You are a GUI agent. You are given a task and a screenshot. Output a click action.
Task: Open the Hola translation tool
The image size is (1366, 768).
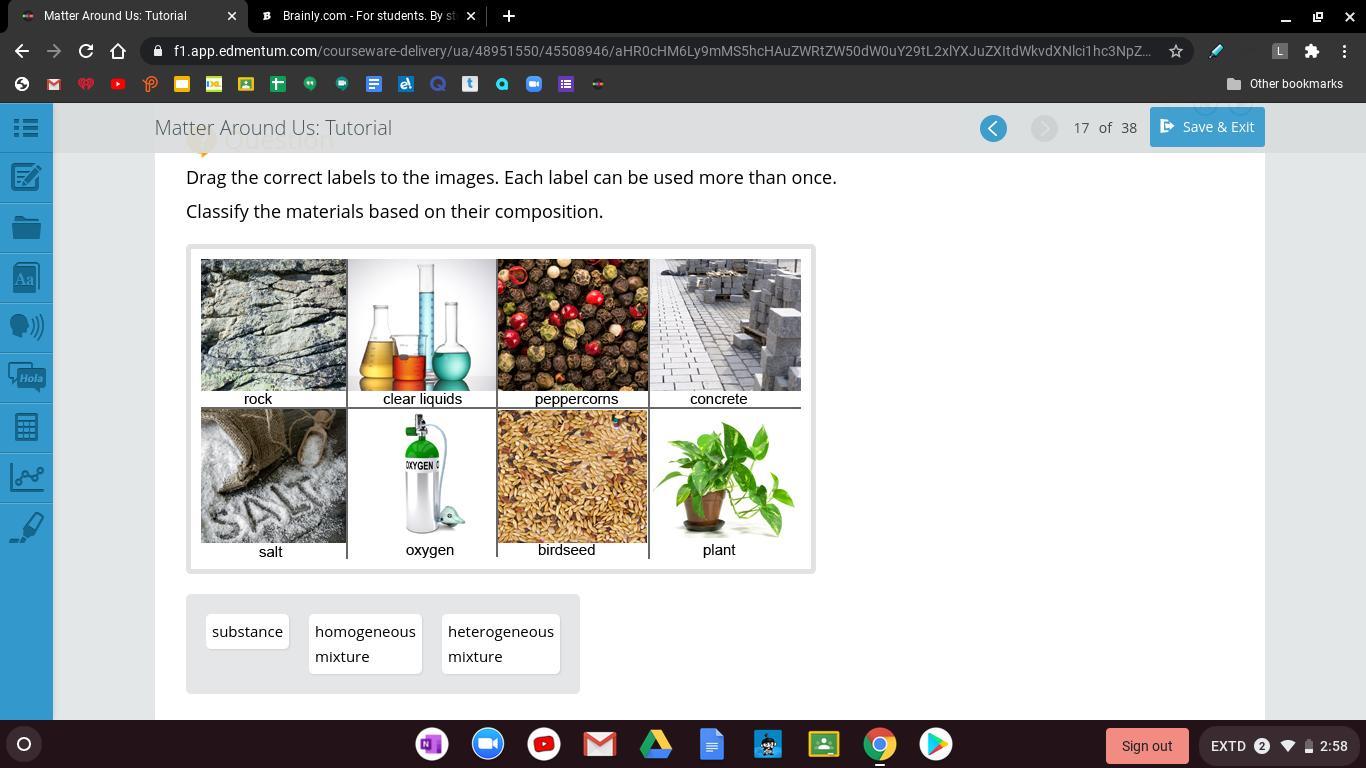coord(26,378)
